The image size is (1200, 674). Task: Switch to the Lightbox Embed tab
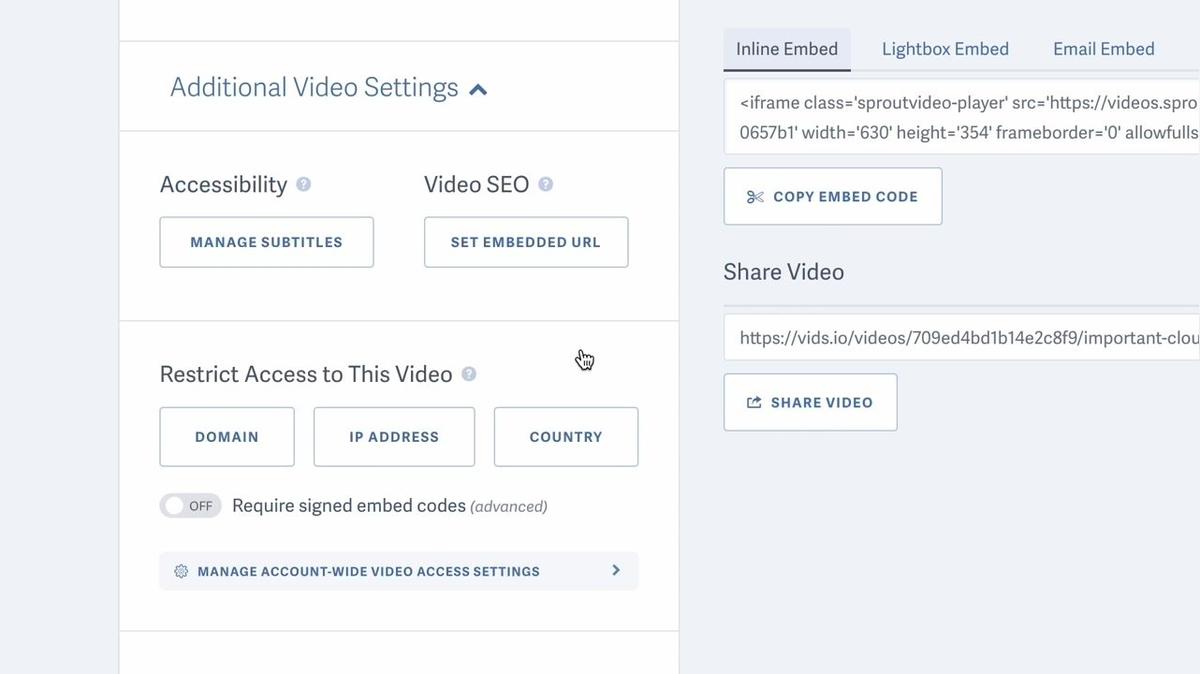coord(945,49)
